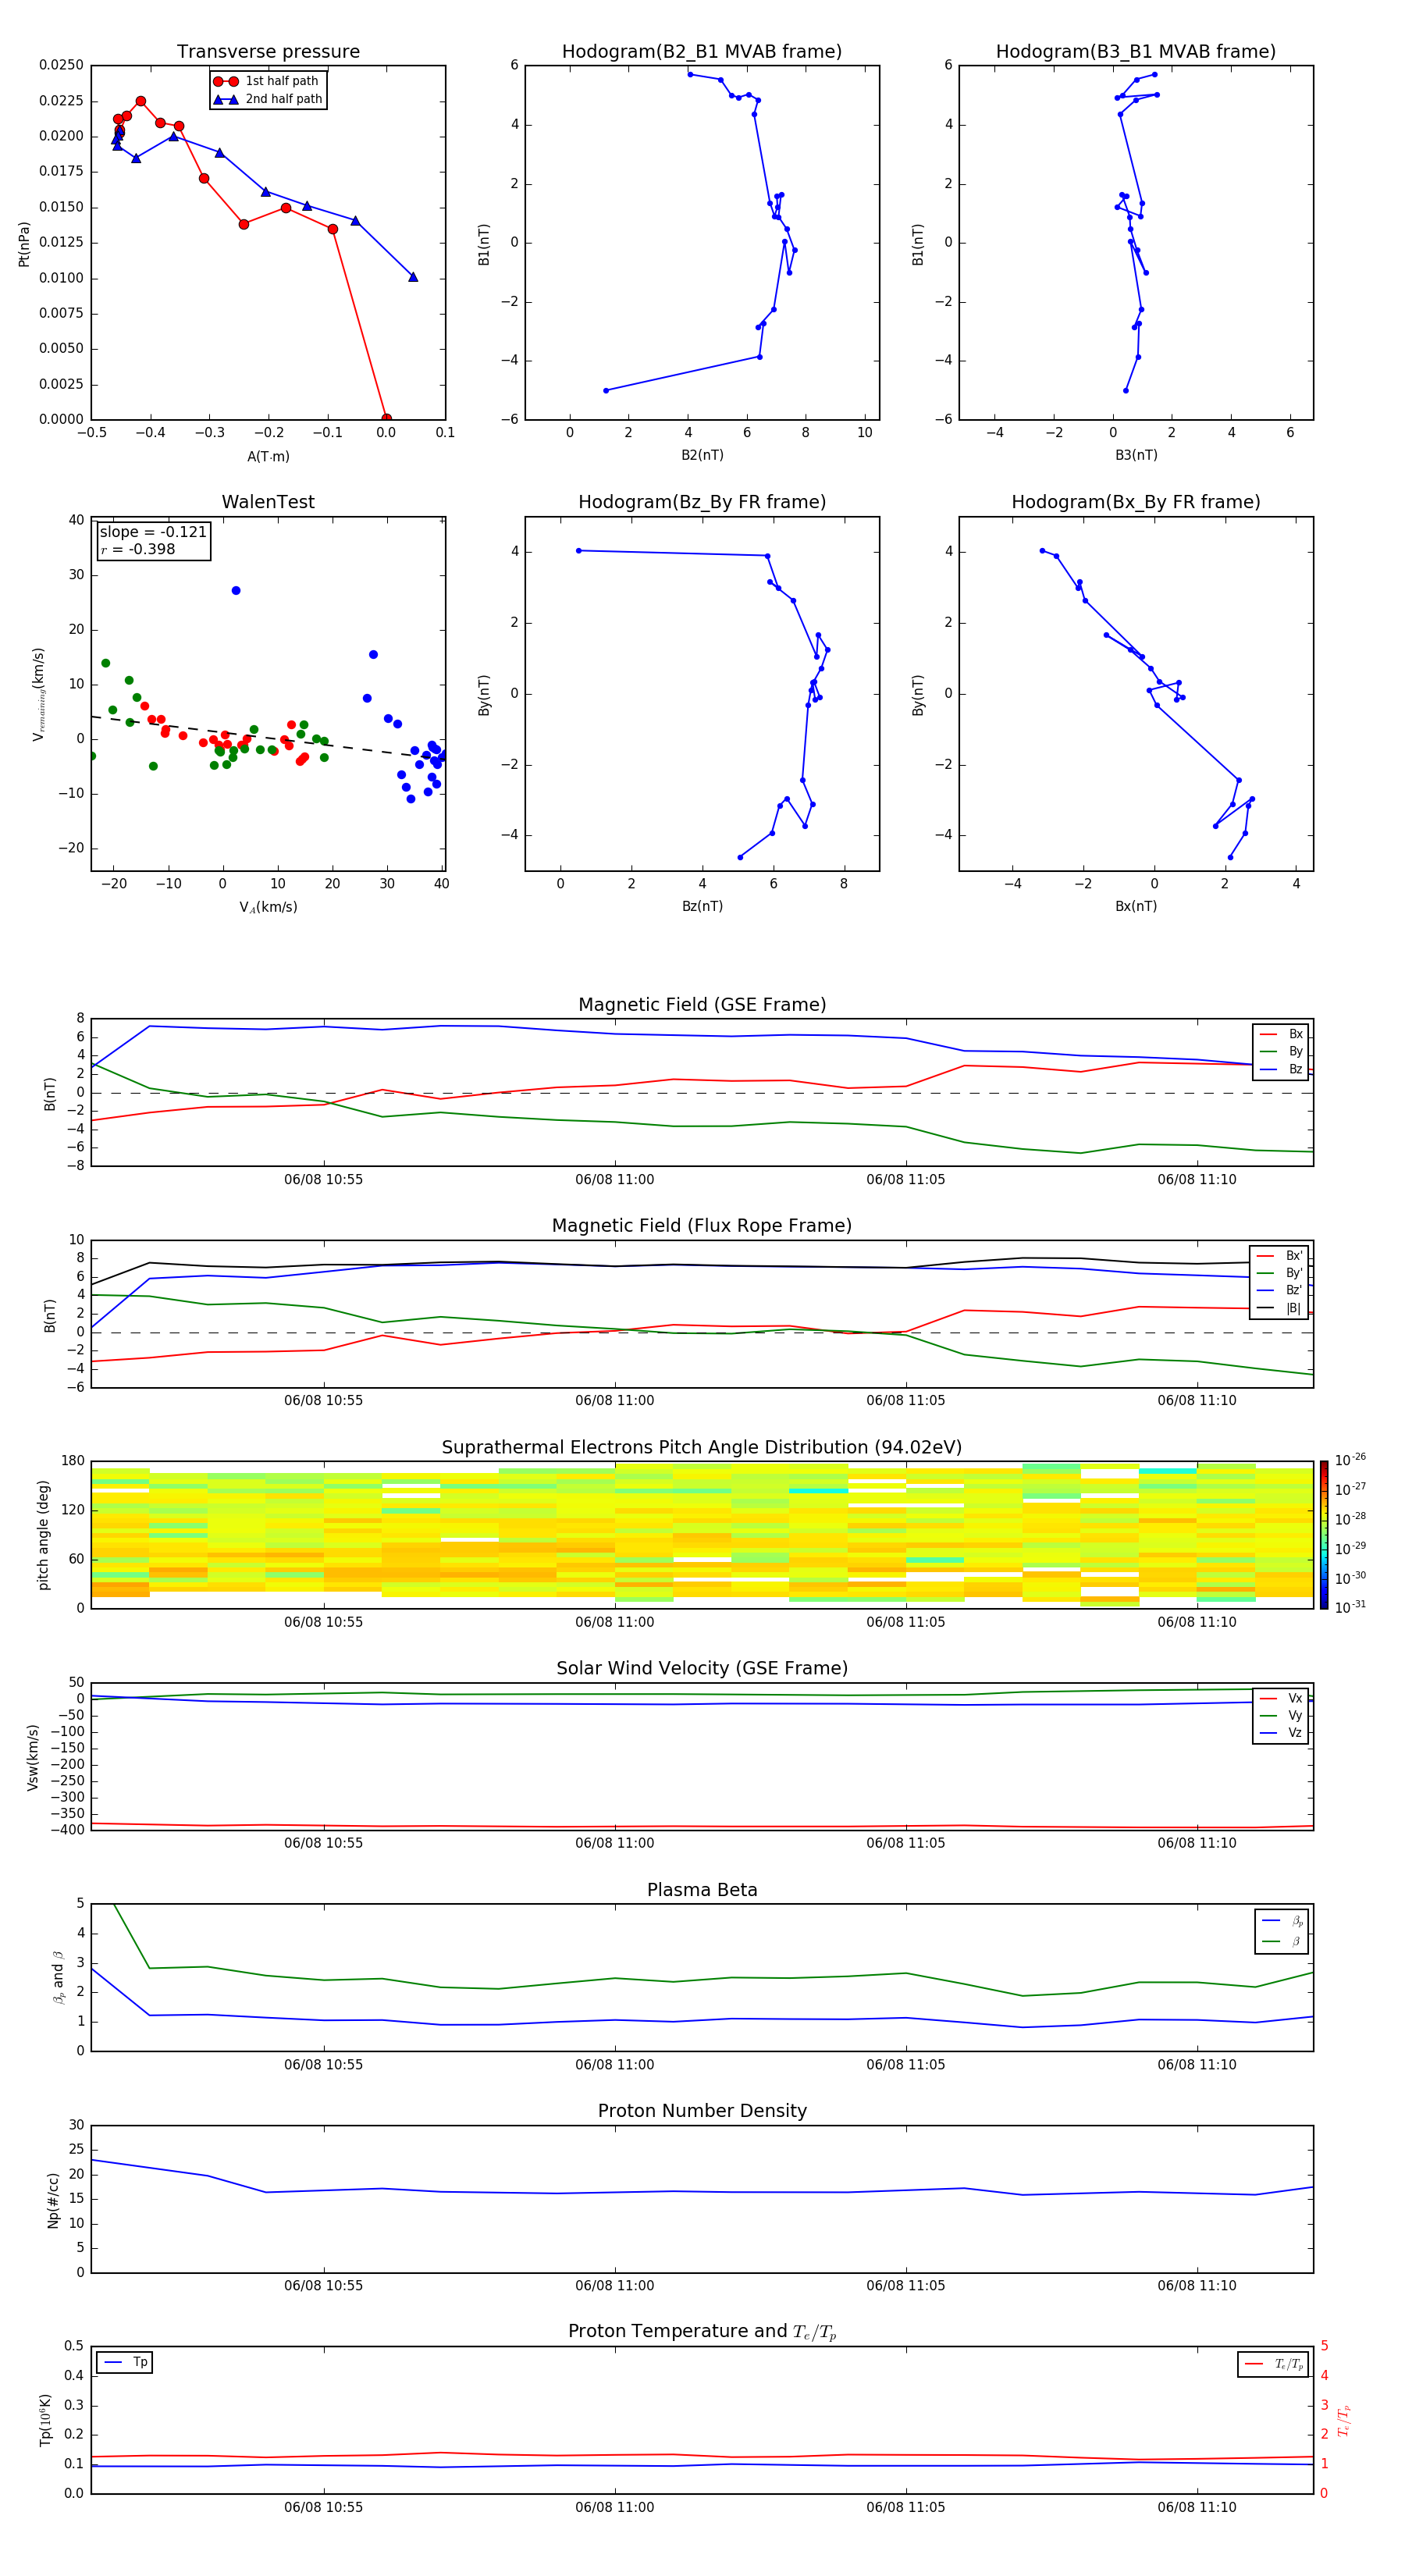Viewport: 1405px width, 2576px height.
Task: Select the Bz' entry in flux rope legend
Action: tap(1279, 1290)
